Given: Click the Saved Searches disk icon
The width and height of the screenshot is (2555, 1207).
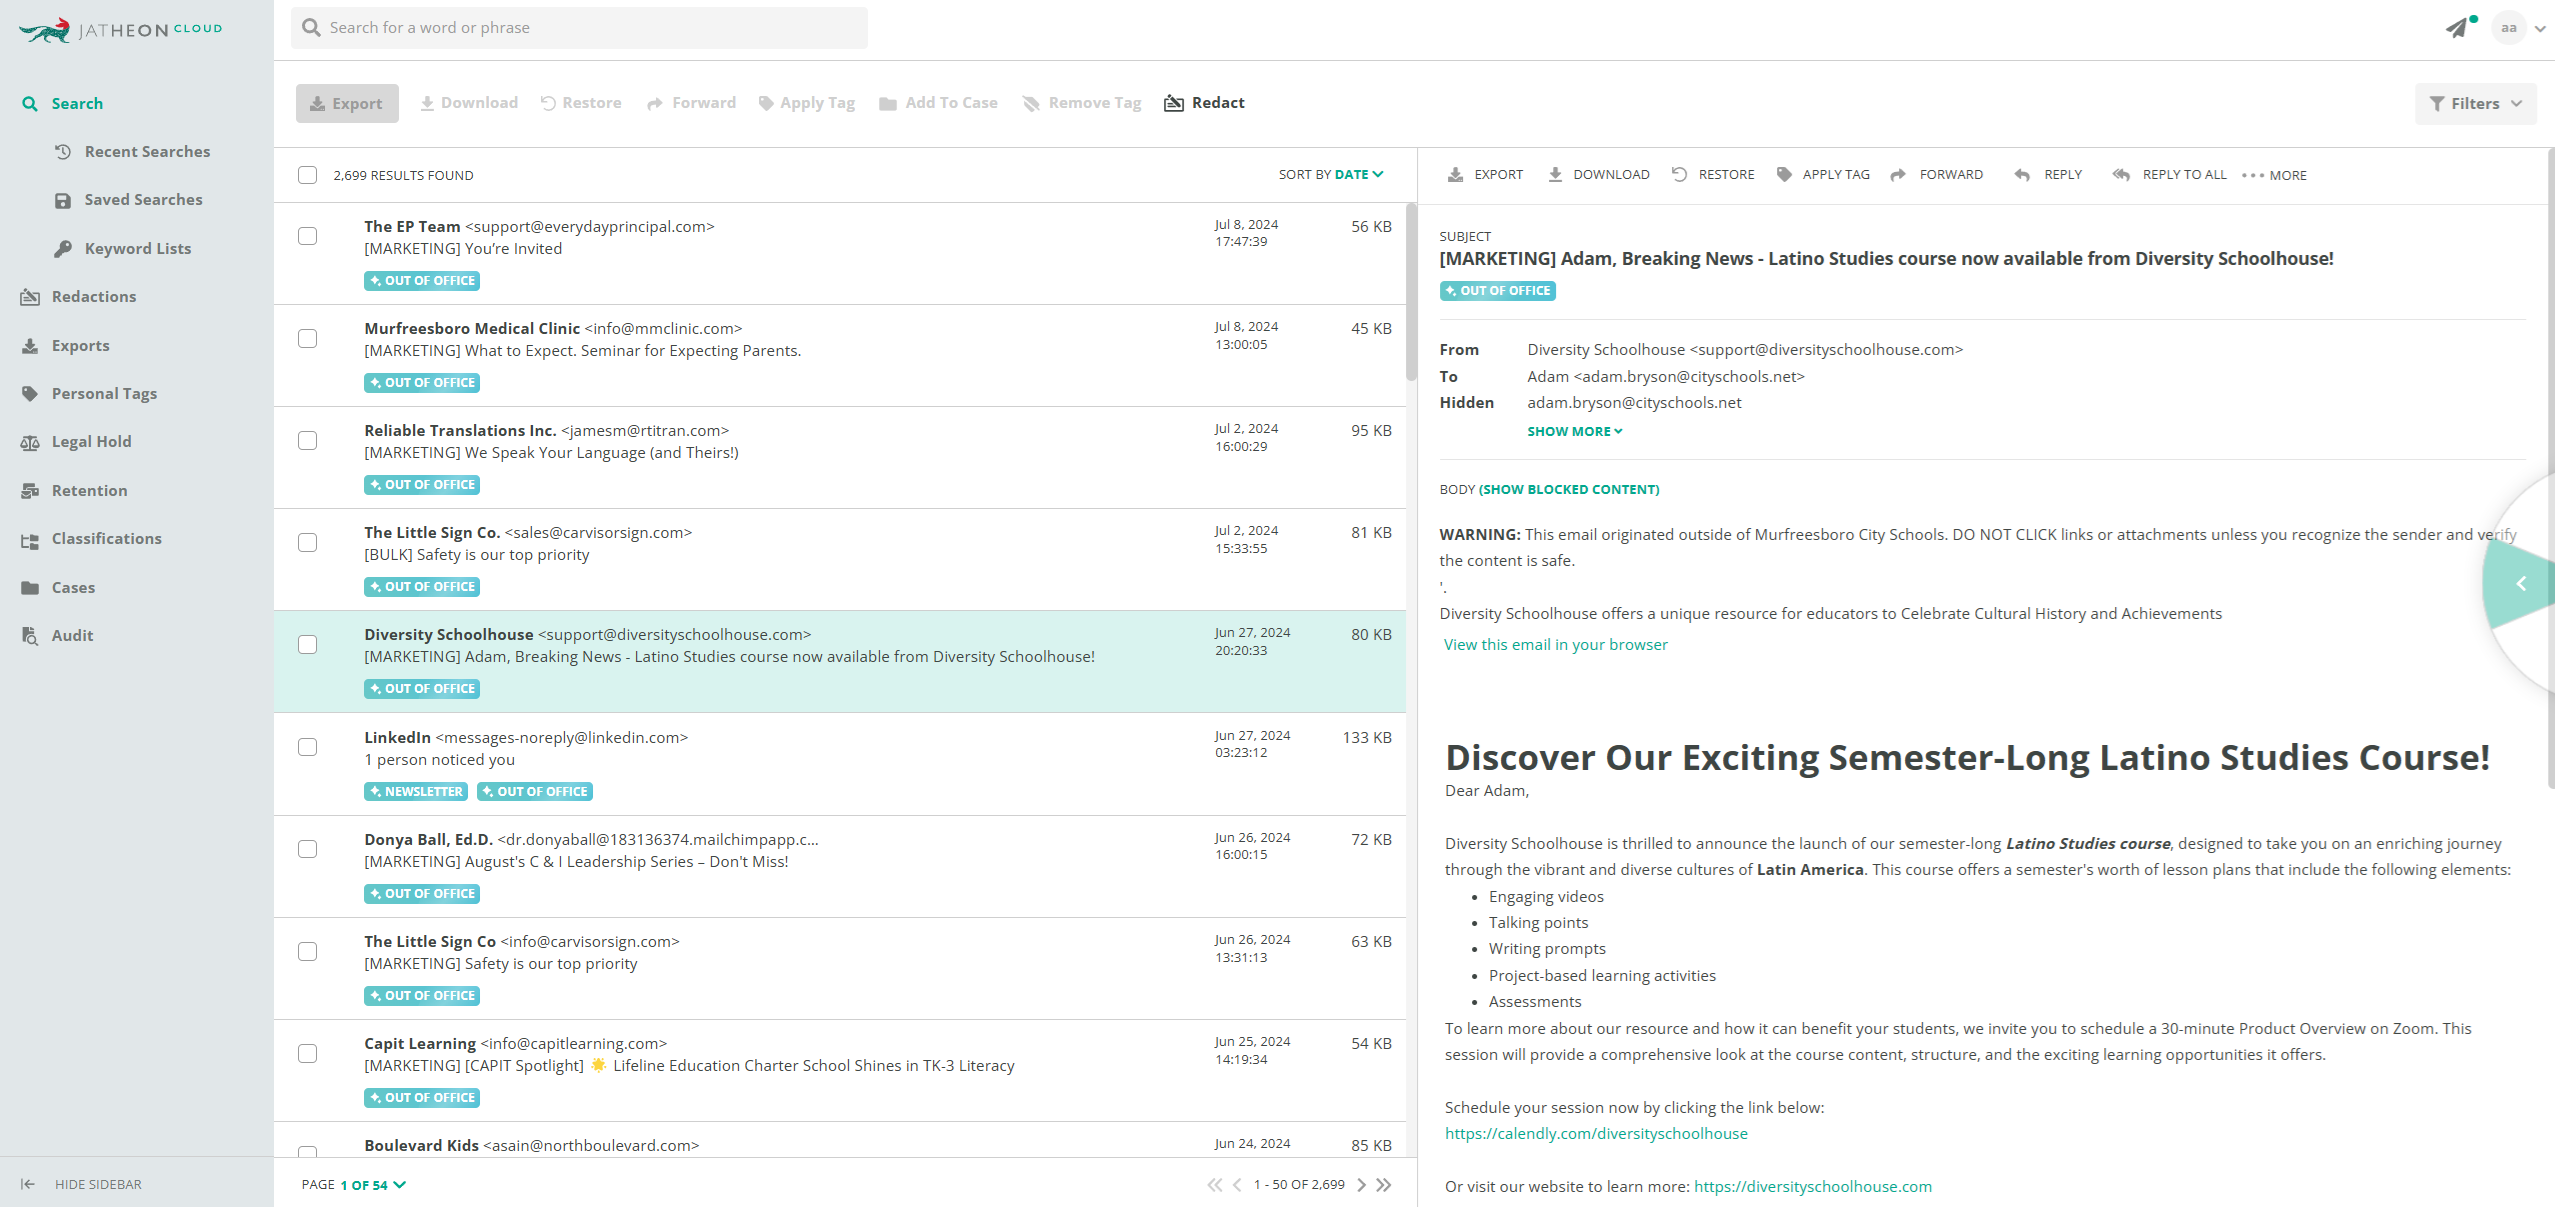Looking at the screenshot, I should [63, 201].
